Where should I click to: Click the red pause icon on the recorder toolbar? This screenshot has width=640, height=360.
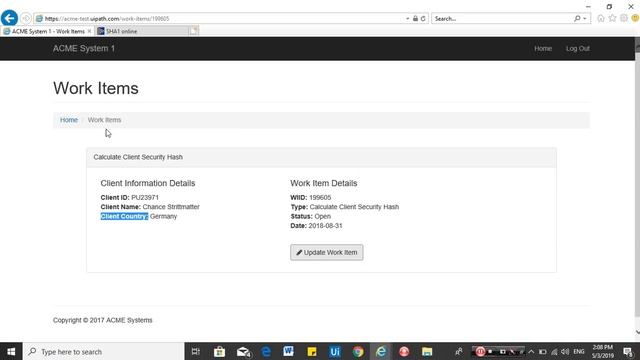coord(480,351)
